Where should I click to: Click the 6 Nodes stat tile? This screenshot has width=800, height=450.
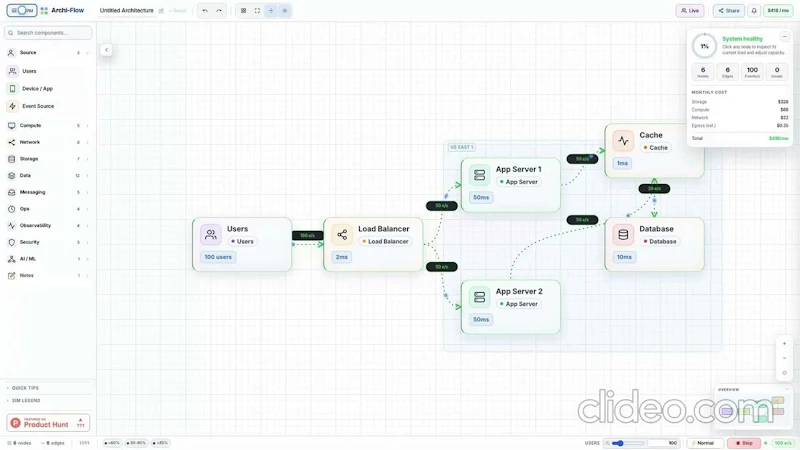703,72
